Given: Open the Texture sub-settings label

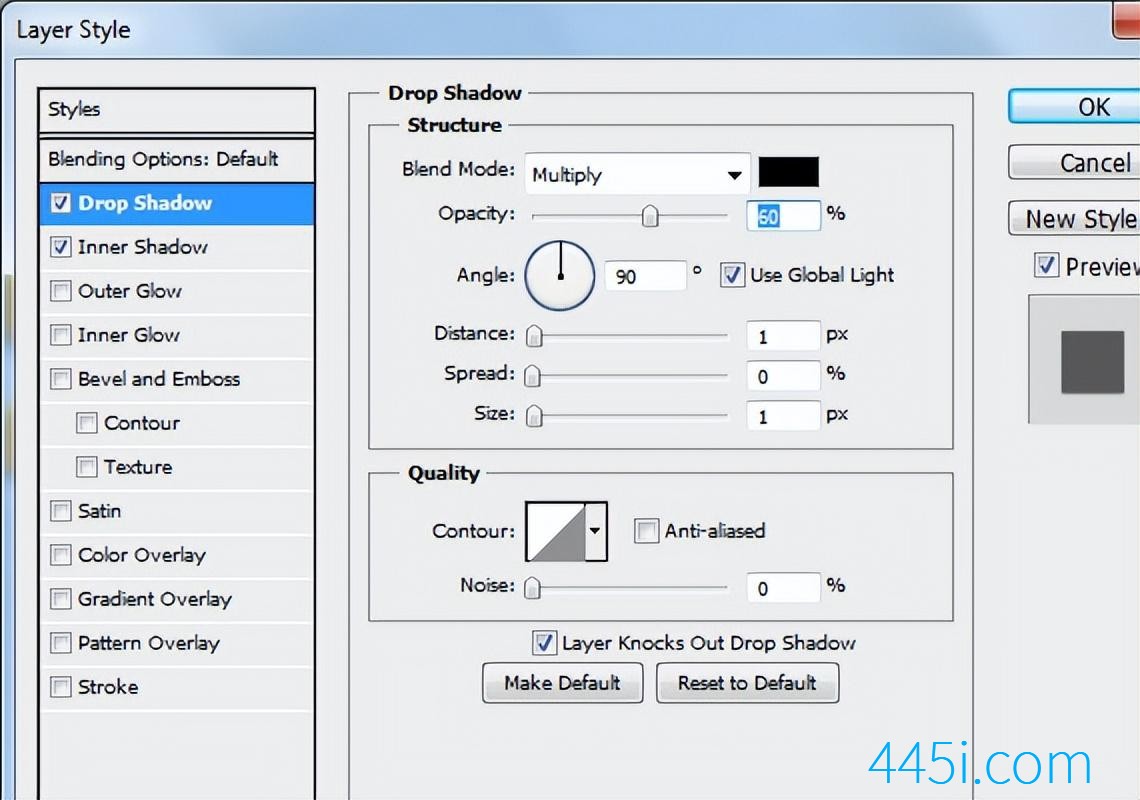Looking at the screenshot, I should point(138,466).
